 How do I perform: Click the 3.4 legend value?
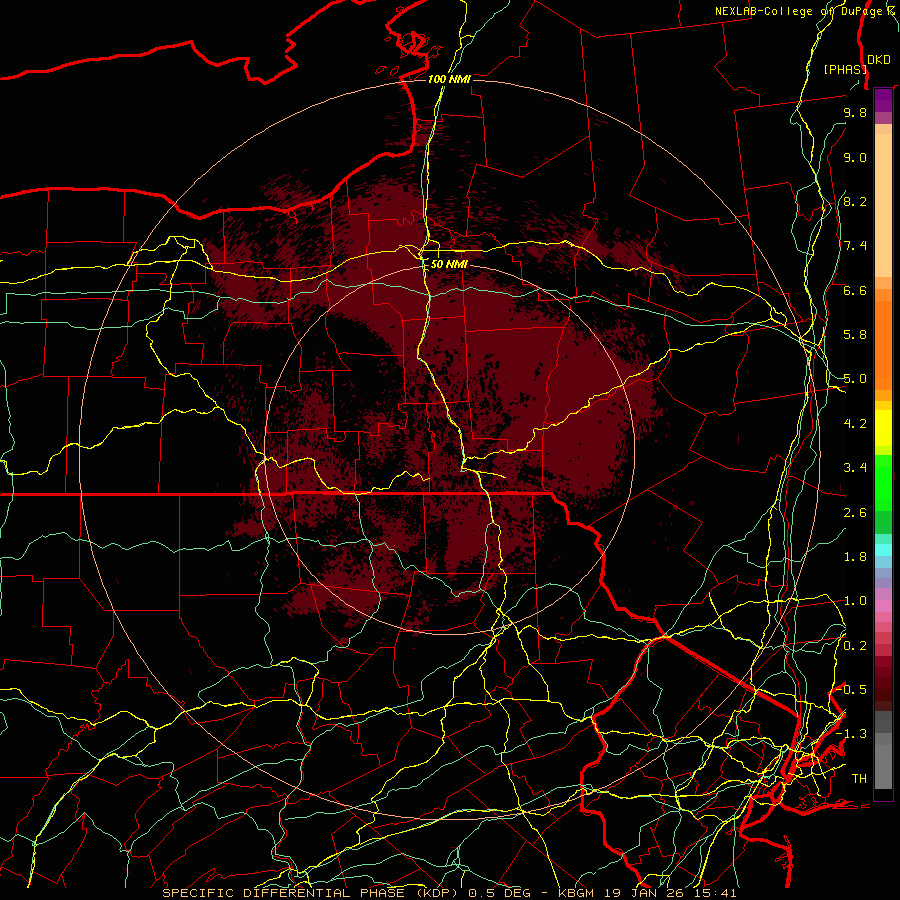(x=855, y=468)
